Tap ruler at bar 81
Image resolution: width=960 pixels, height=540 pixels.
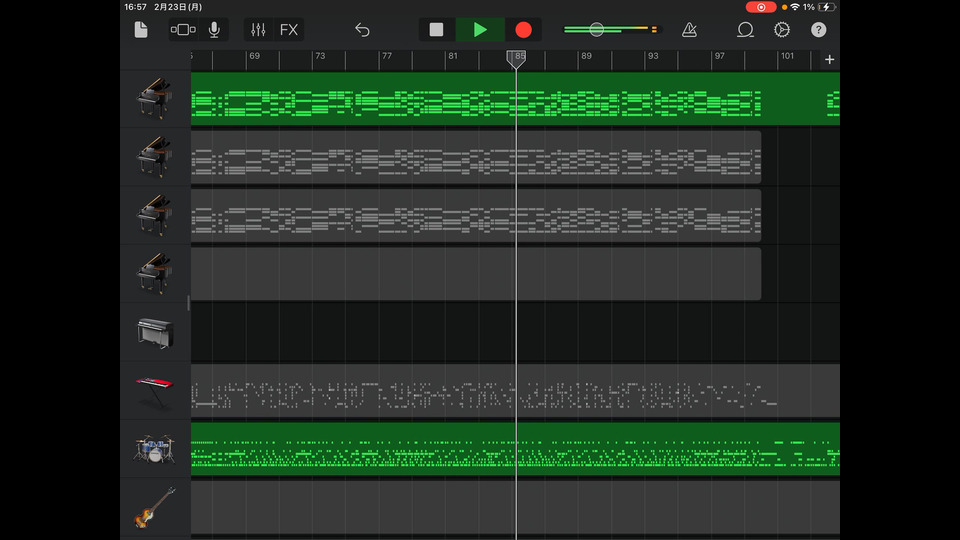point(453,56)
